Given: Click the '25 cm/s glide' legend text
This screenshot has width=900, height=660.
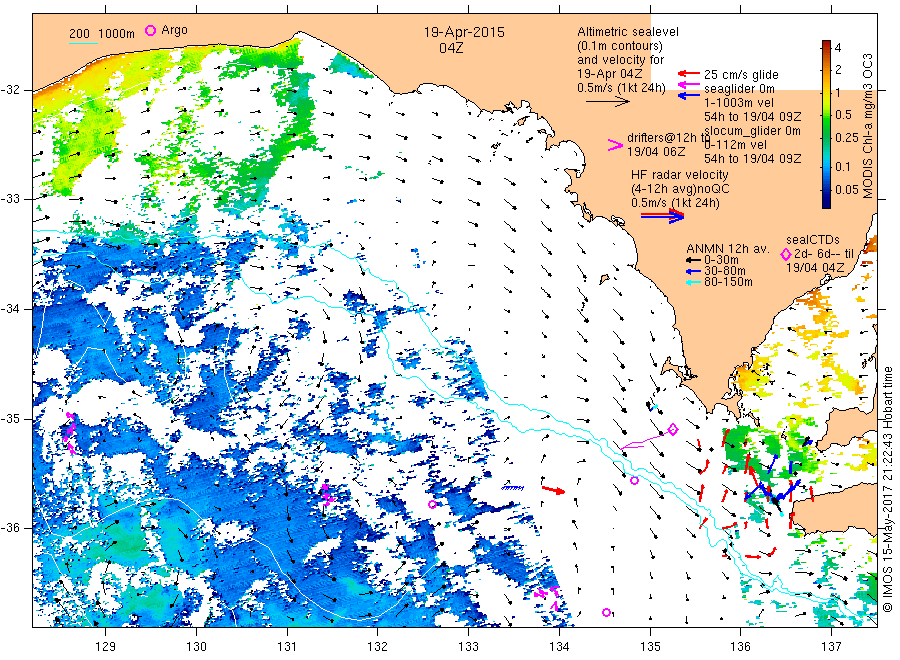Looking at the screenshot, I should click(741, 75).
